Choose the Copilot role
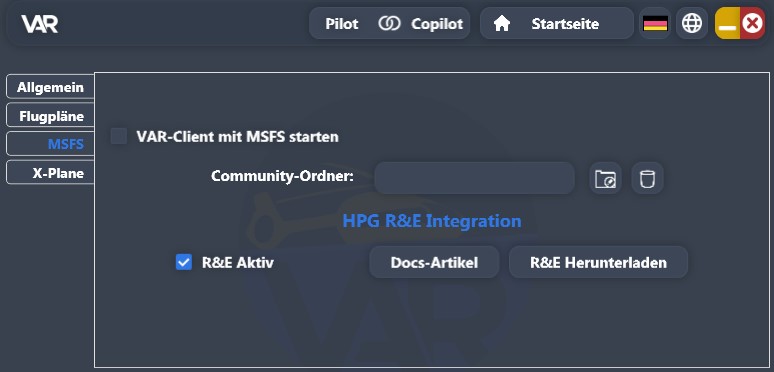The height and width of the screenshot is (372, 774). pos(437,24)
